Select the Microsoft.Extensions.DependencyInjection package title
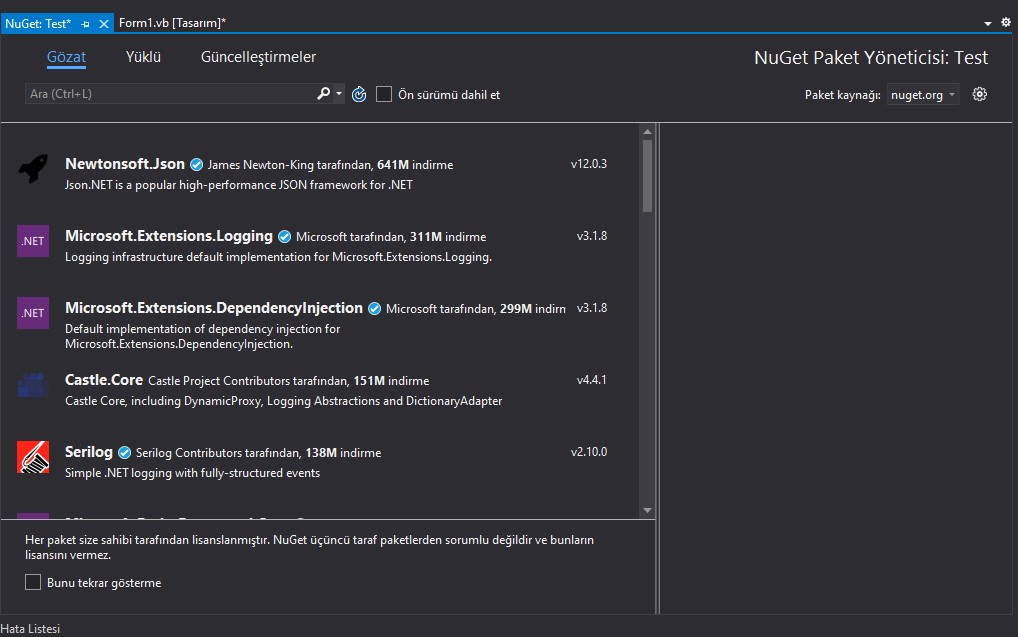 coord(214,308)
